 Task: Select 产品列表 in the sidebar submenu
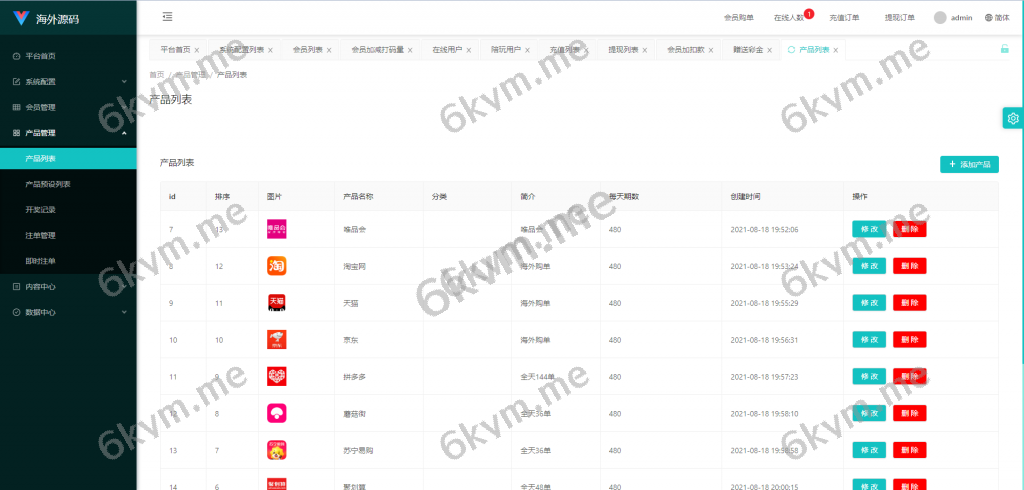click(x=69, y=159)
